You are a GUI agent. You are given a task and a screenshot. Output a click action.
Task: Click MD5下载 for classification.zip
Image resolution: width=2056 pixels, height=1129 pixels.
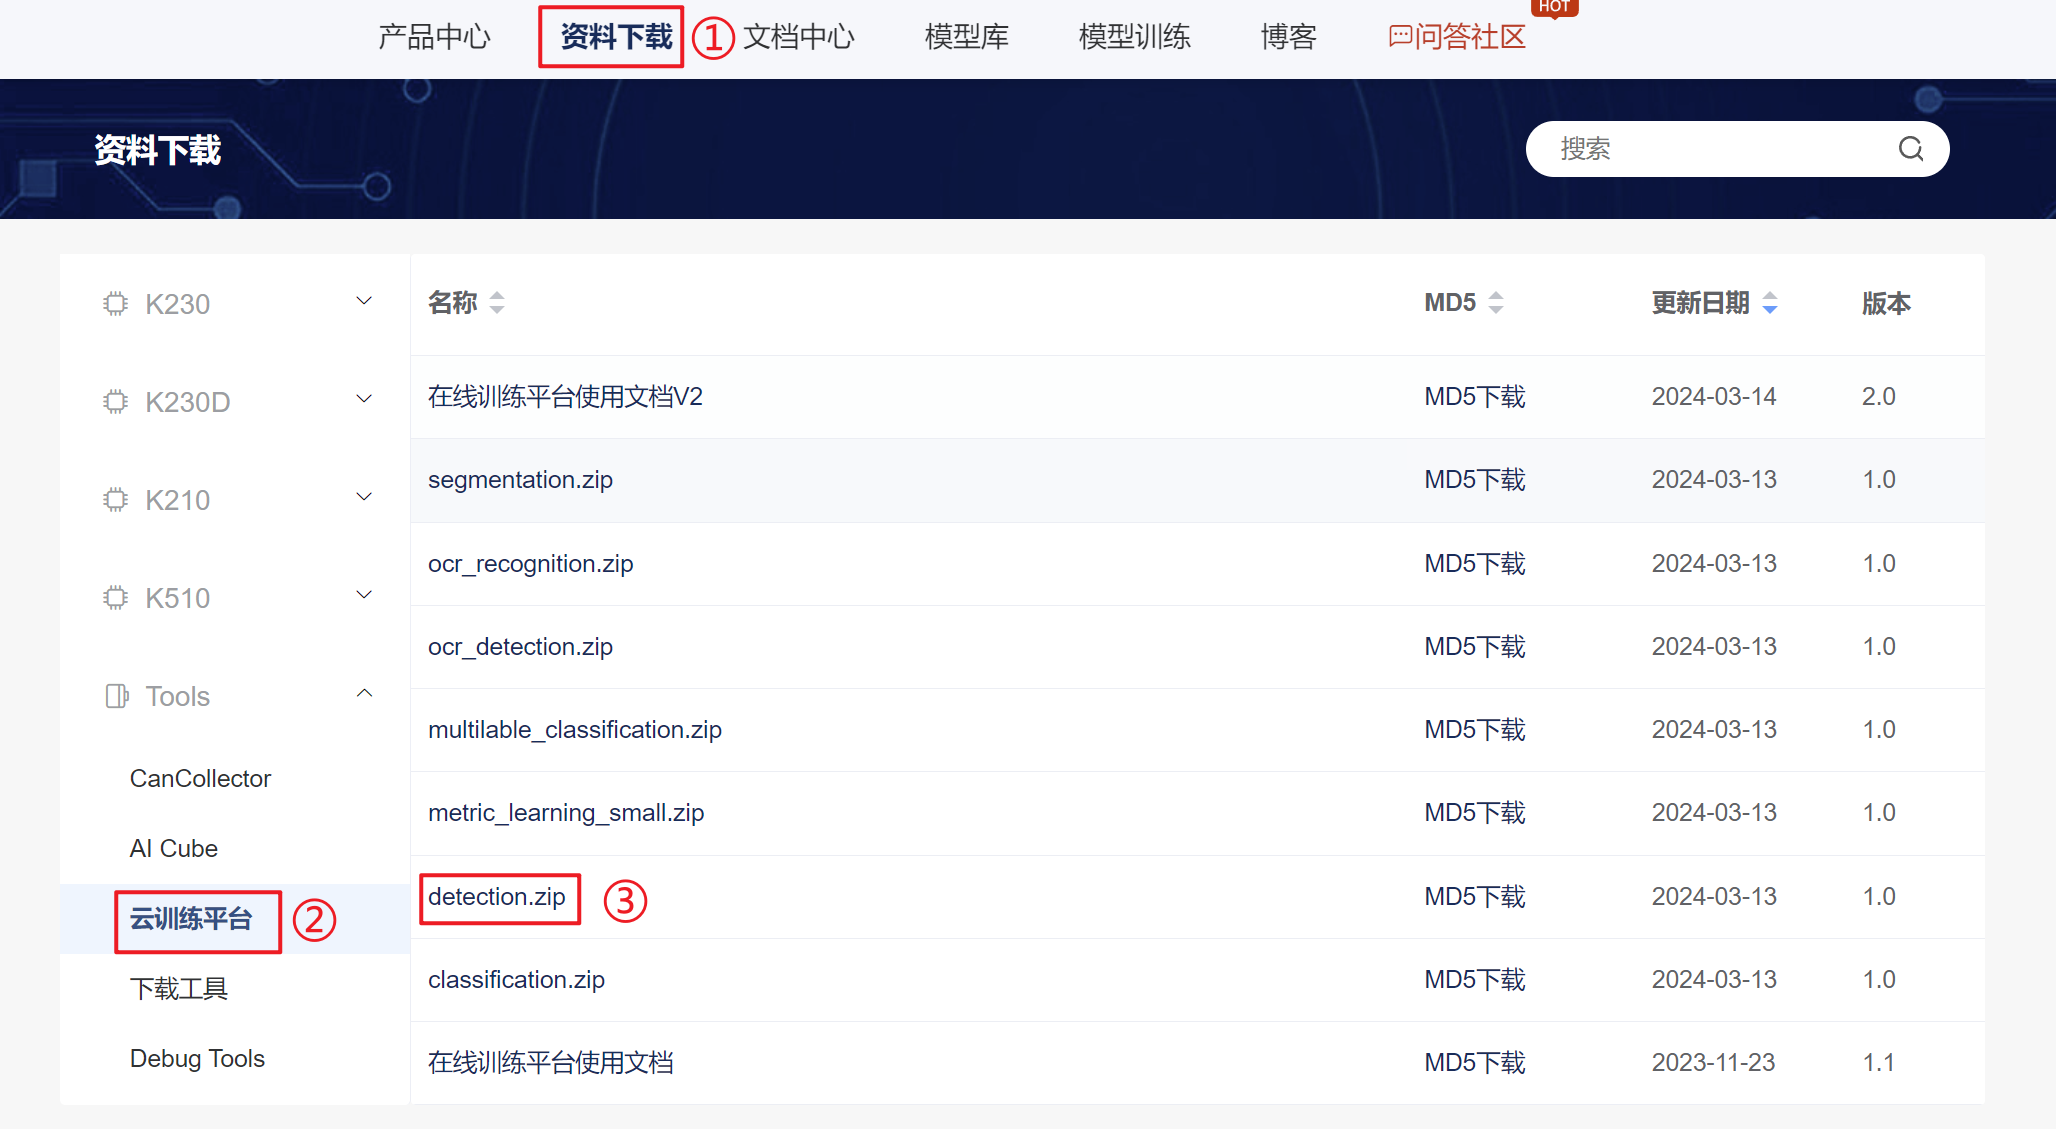coord(1475,979)
